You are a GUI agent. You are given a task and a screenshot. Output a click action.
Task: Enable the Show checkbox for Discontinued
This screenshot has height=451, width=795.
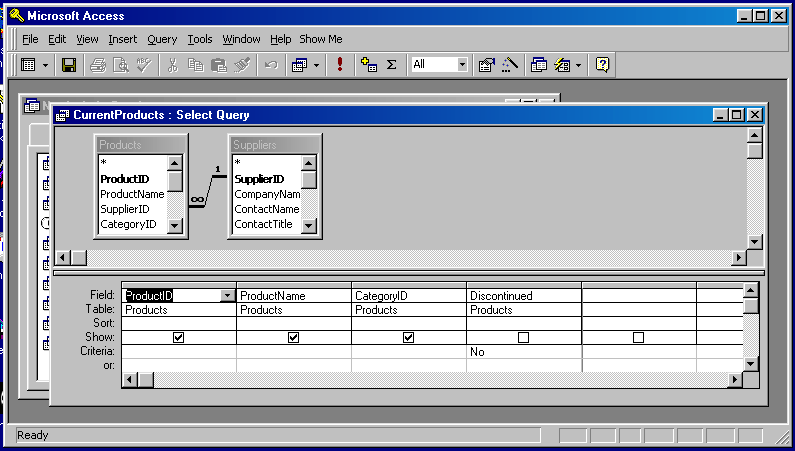point(523,338)
